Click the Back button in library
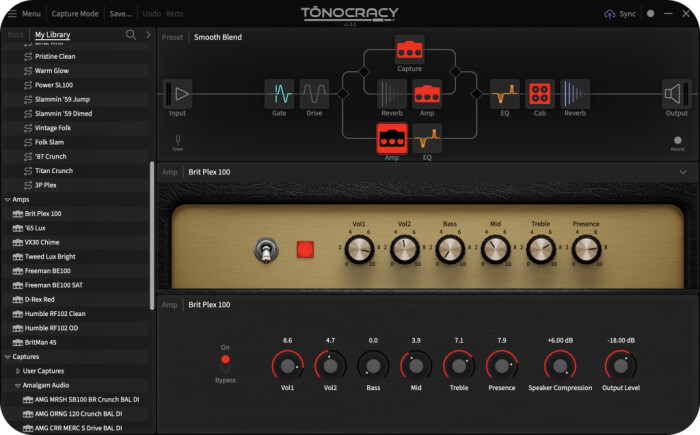Viewport: 700px width, 435px height. click(16, 35)
